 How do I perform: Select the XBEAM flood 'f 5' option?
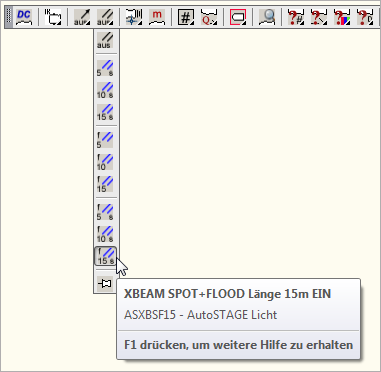coord(105,140)
